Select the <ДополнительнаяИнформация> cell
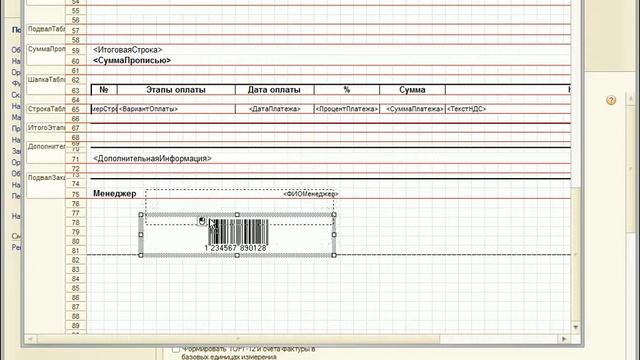The image size is (640, 360). click(x=152, y=158)
